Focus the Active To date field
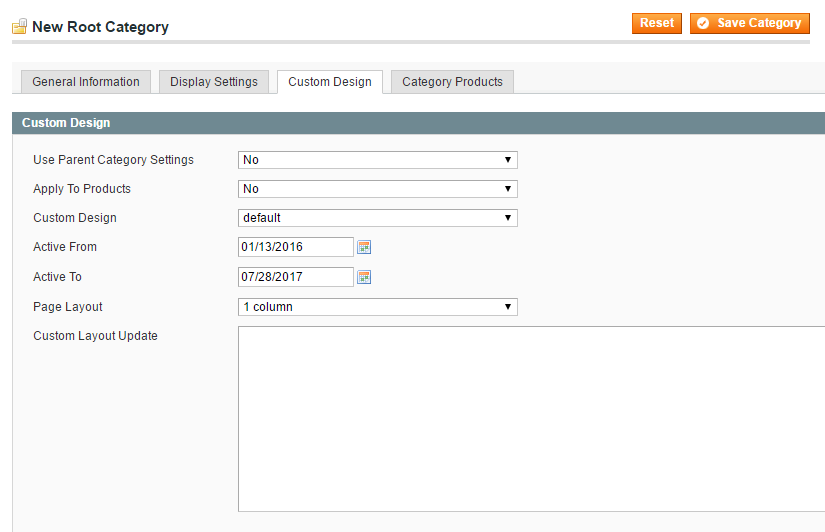This screenshot has width=825, height=532. pos(295,277)
